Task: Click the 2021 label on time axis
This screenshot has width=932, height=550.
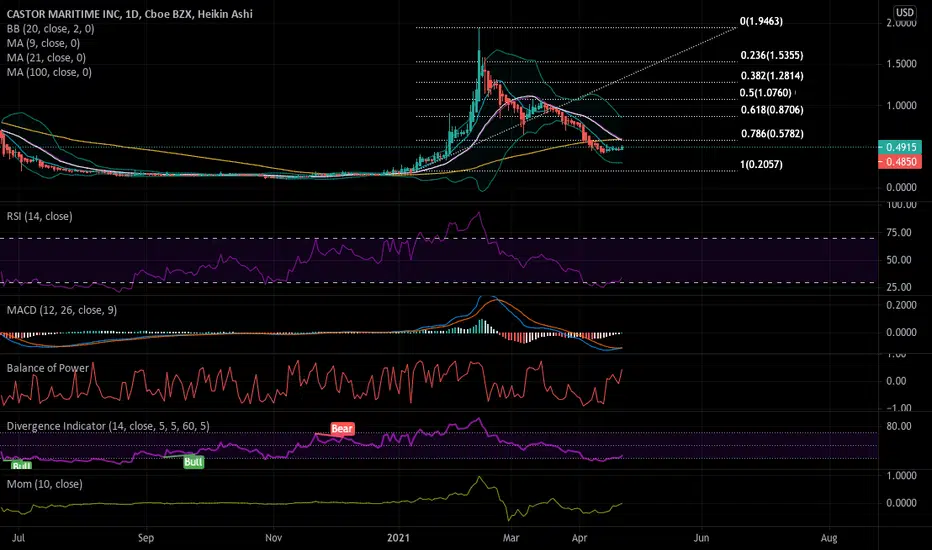Action: click(398, 538)
